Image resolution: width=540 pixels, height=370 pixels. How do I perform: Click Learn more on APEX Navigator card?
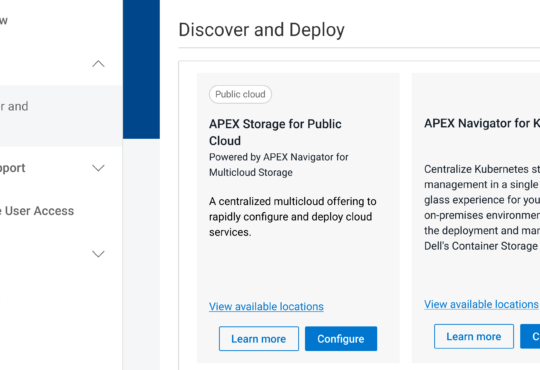[474, 337]
